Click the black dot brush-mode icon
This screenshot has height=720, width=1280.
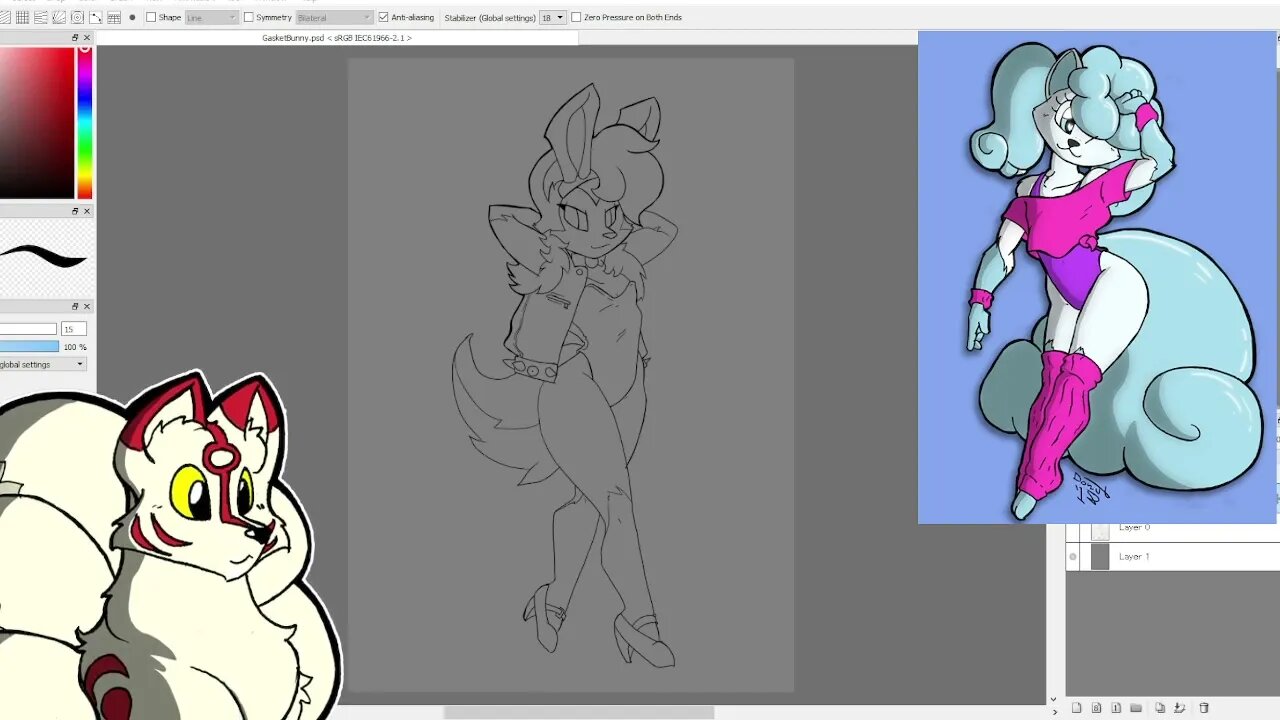(132, 17)
